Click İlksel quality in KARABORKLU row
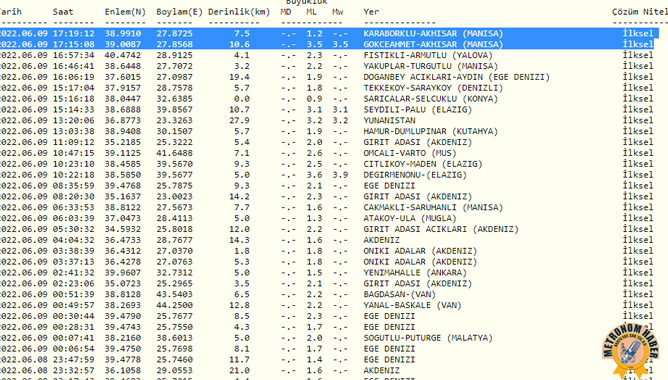This screenshot has width=668, height=380. pos(638,33)
